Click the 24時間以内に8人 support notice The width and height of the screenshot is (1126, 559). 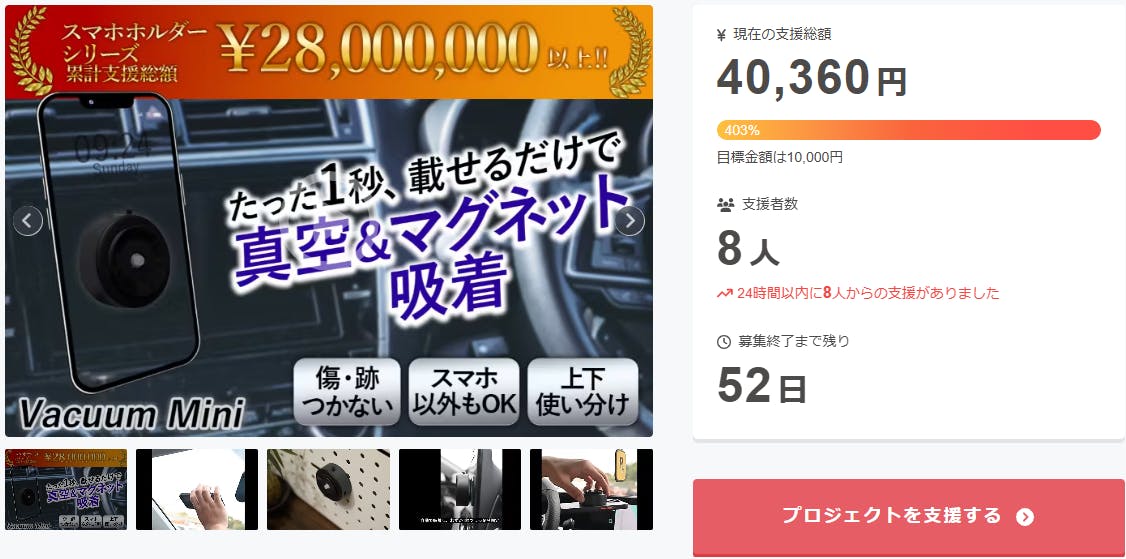(858, 293)
